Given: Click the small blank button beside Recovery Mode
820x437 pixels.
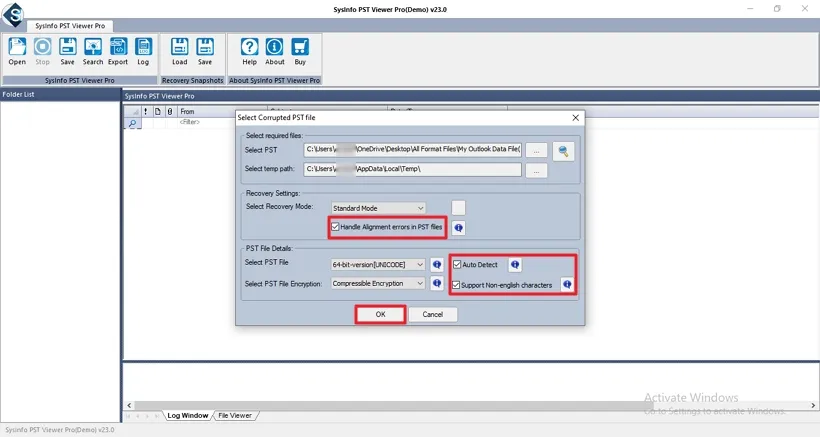Looking at the screenshot, I should point(458,208).
